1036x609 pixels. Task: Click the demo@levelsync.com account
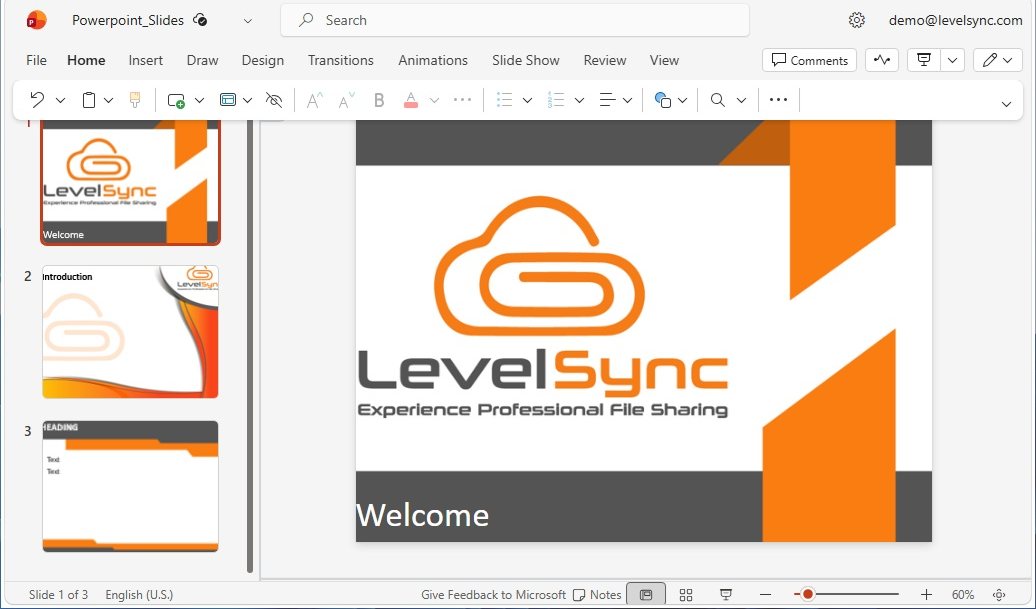tap(955, 20)
